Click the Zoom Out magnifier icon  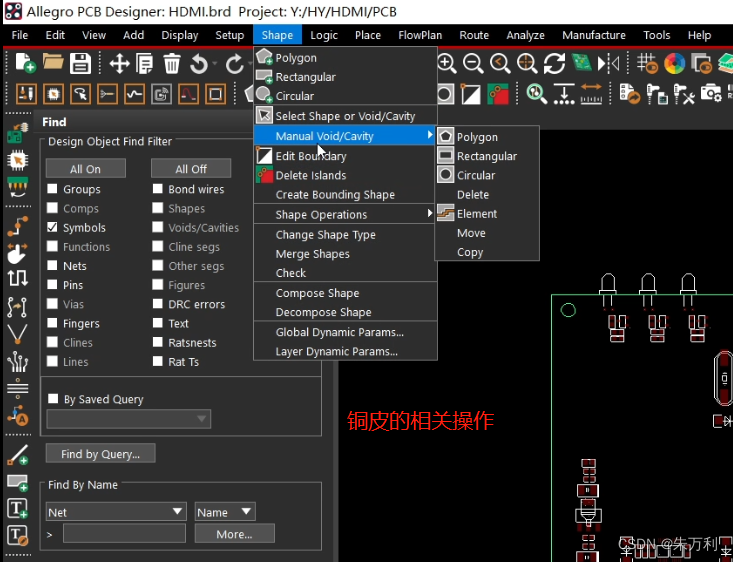click(473, 64)
